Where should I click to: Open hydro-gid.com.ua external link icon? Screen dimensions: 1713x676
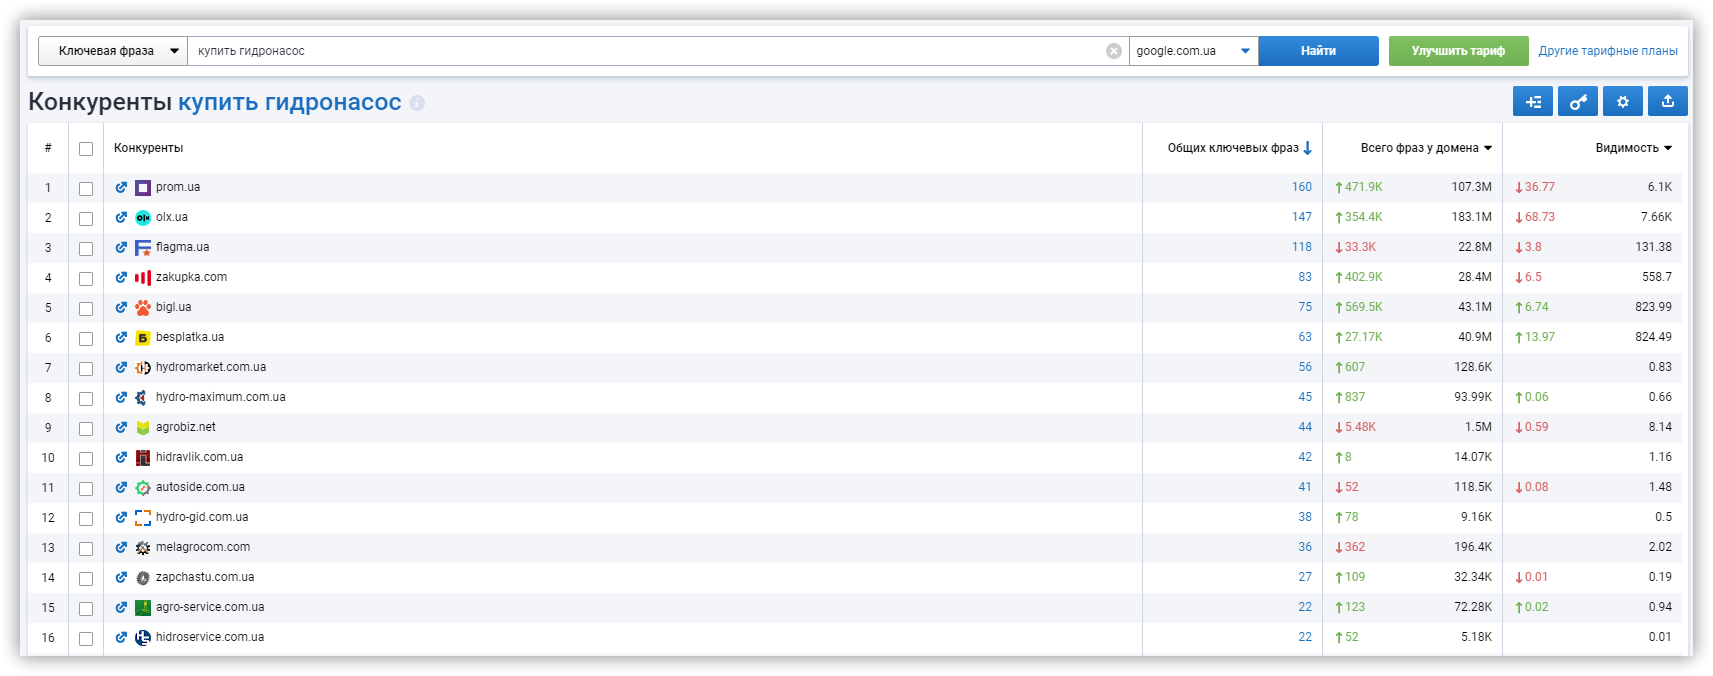pos(121,517)
